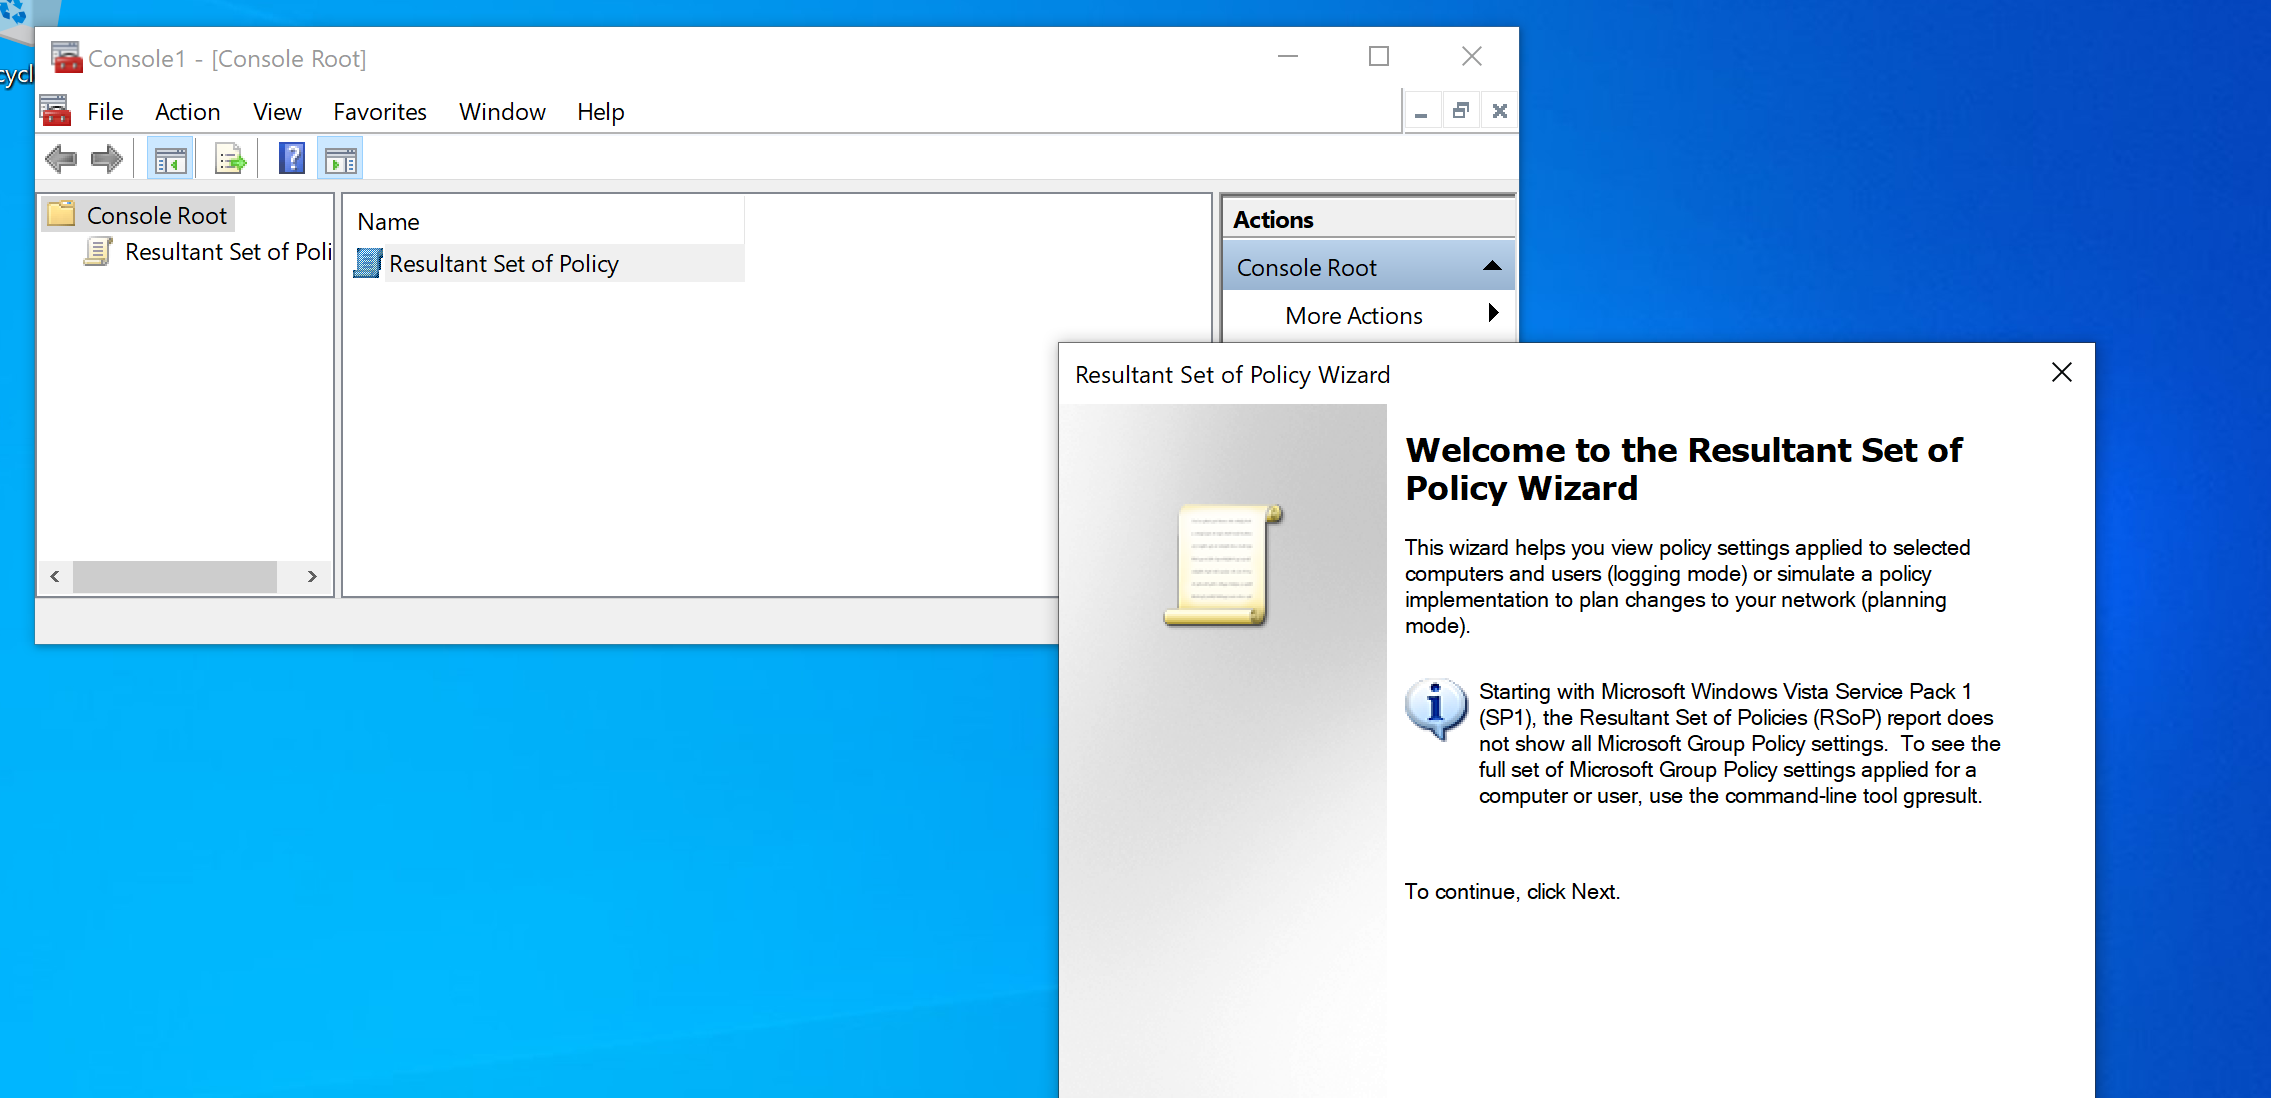Select Resultant Set of Policy in list
Image resolution: width=2271 pixels, height=1098 pixels.
(x=504, y=263)
